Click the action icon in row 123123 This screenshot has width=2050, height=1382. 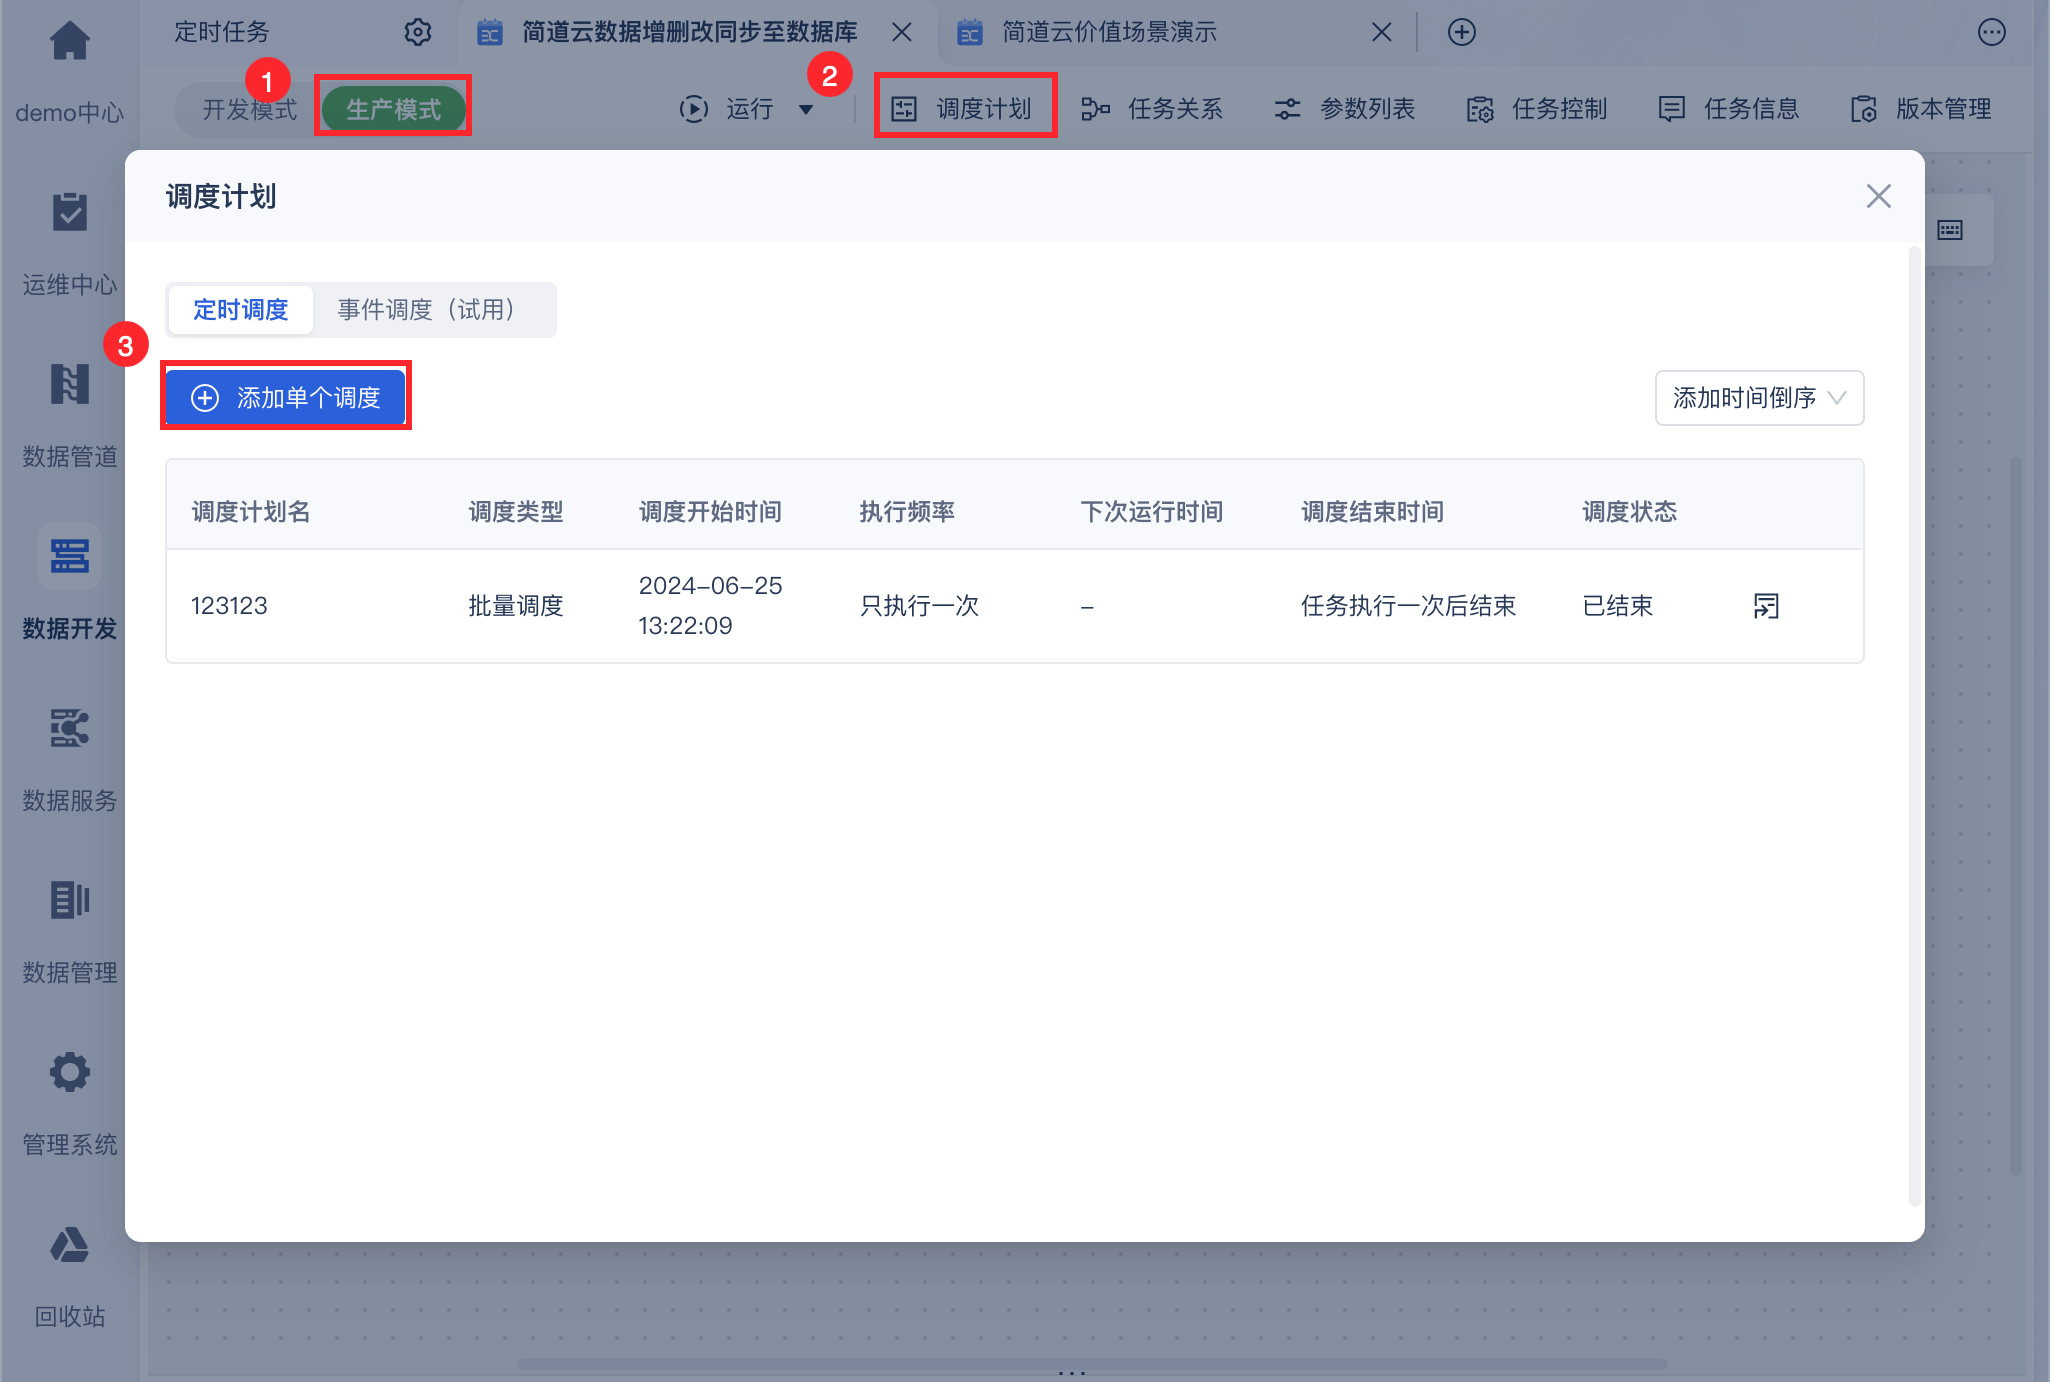click(1766, 606)
